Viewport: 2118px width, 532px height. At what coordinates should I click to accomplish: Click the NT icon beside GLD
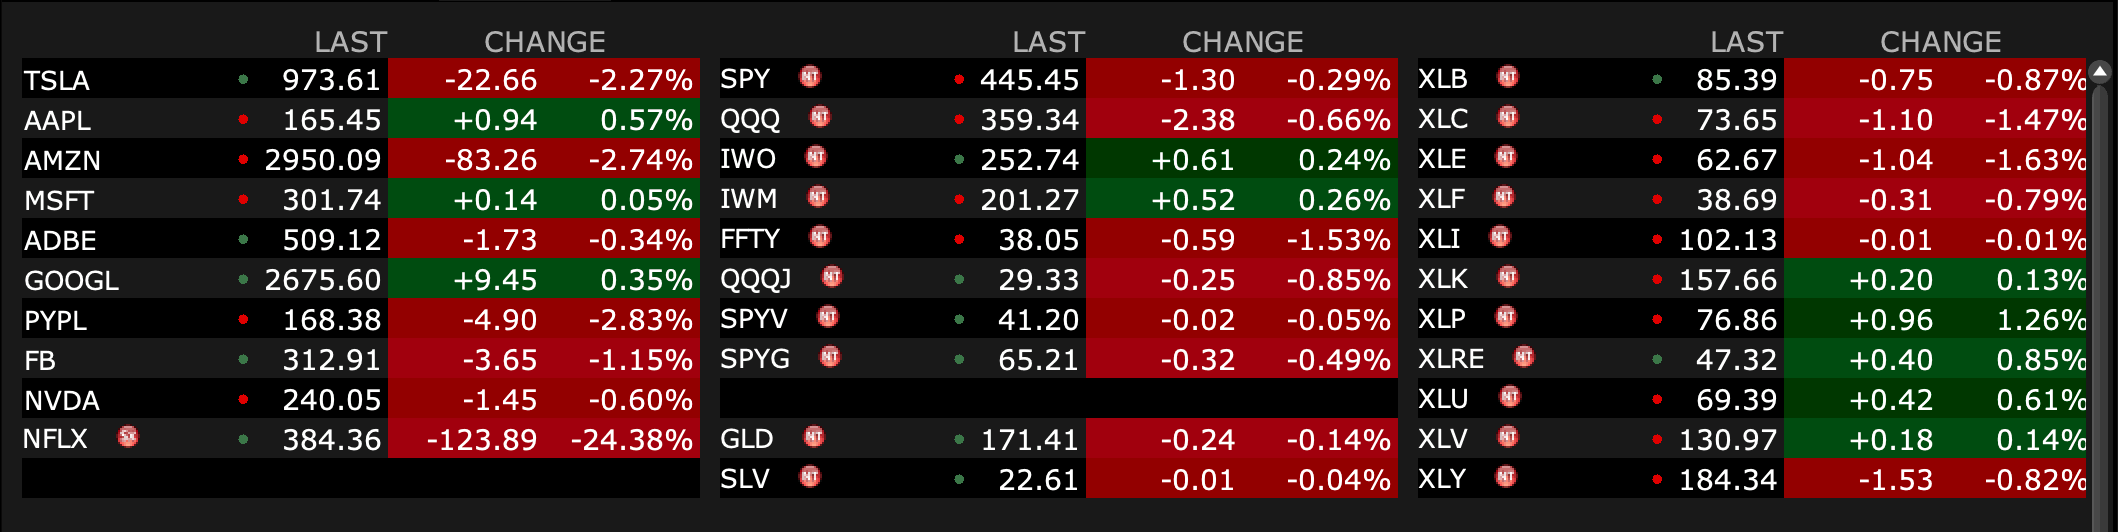814,437
